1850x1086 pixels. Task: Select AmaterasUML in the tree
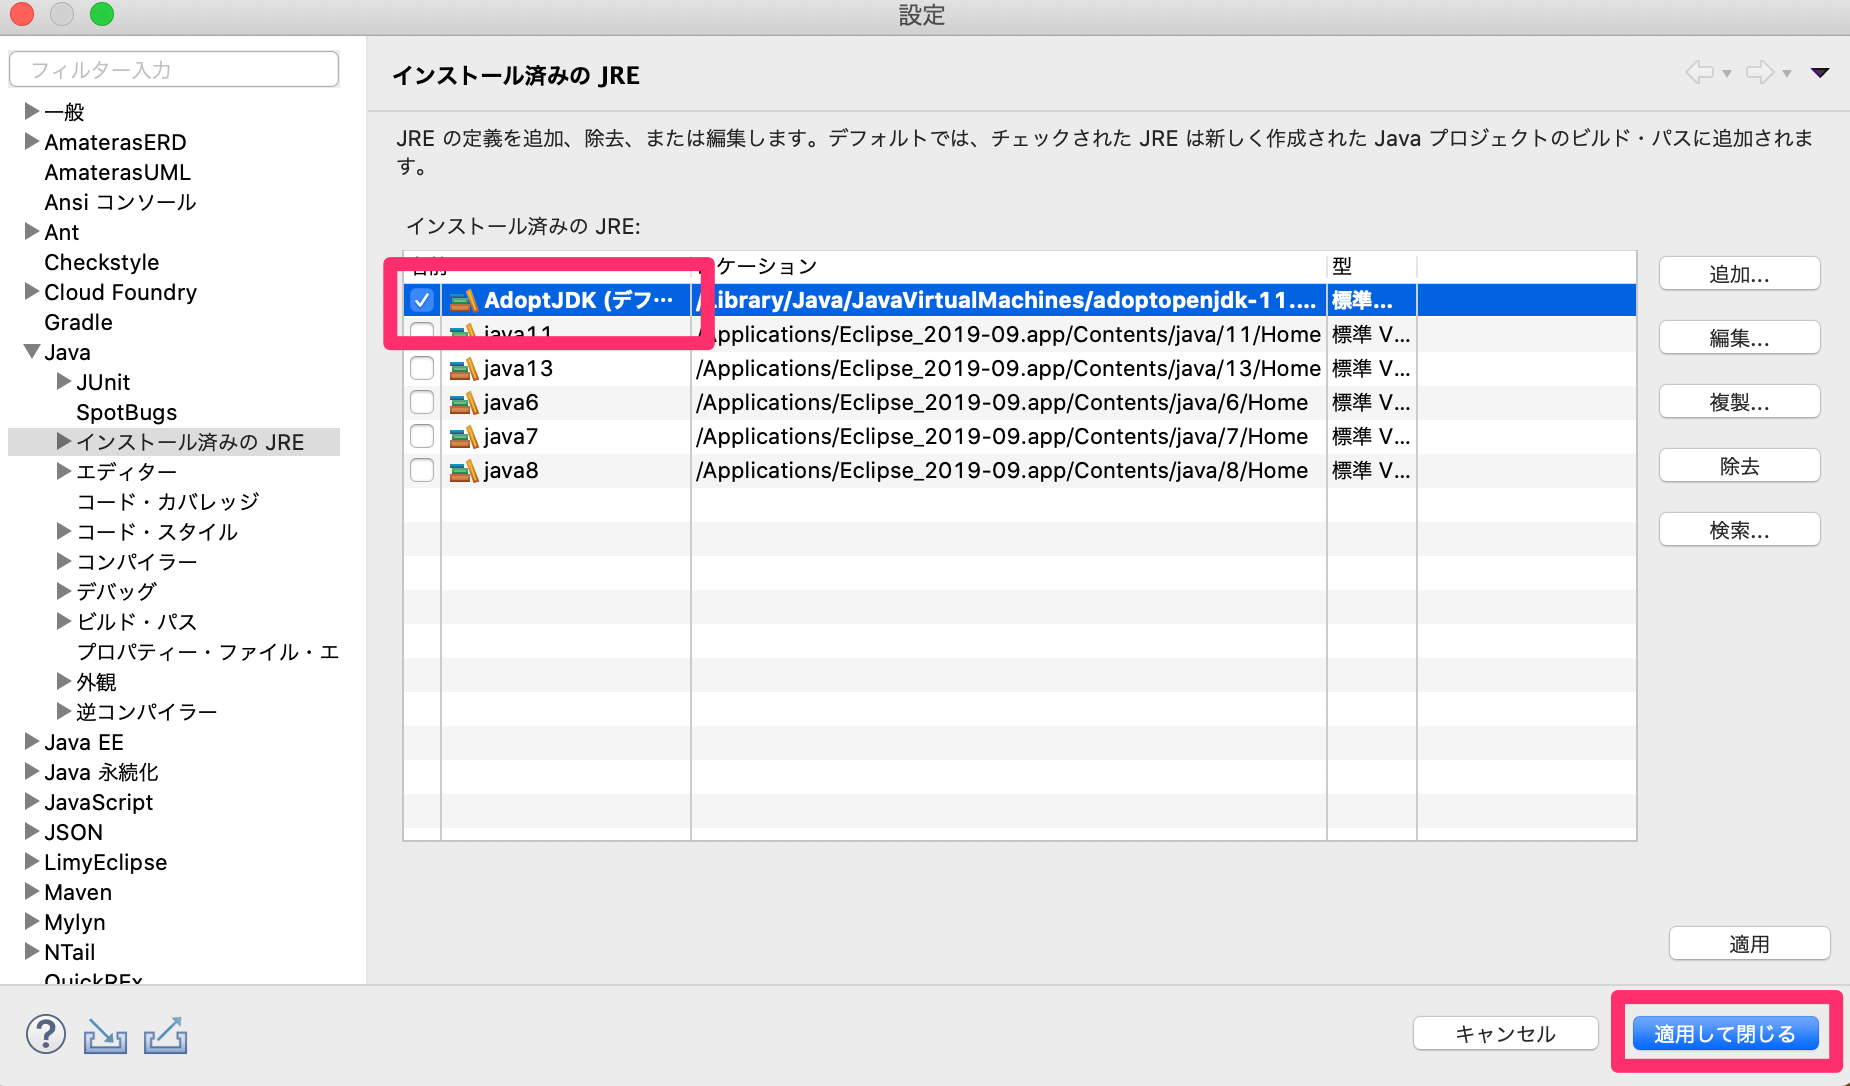[x=117, y=172]
